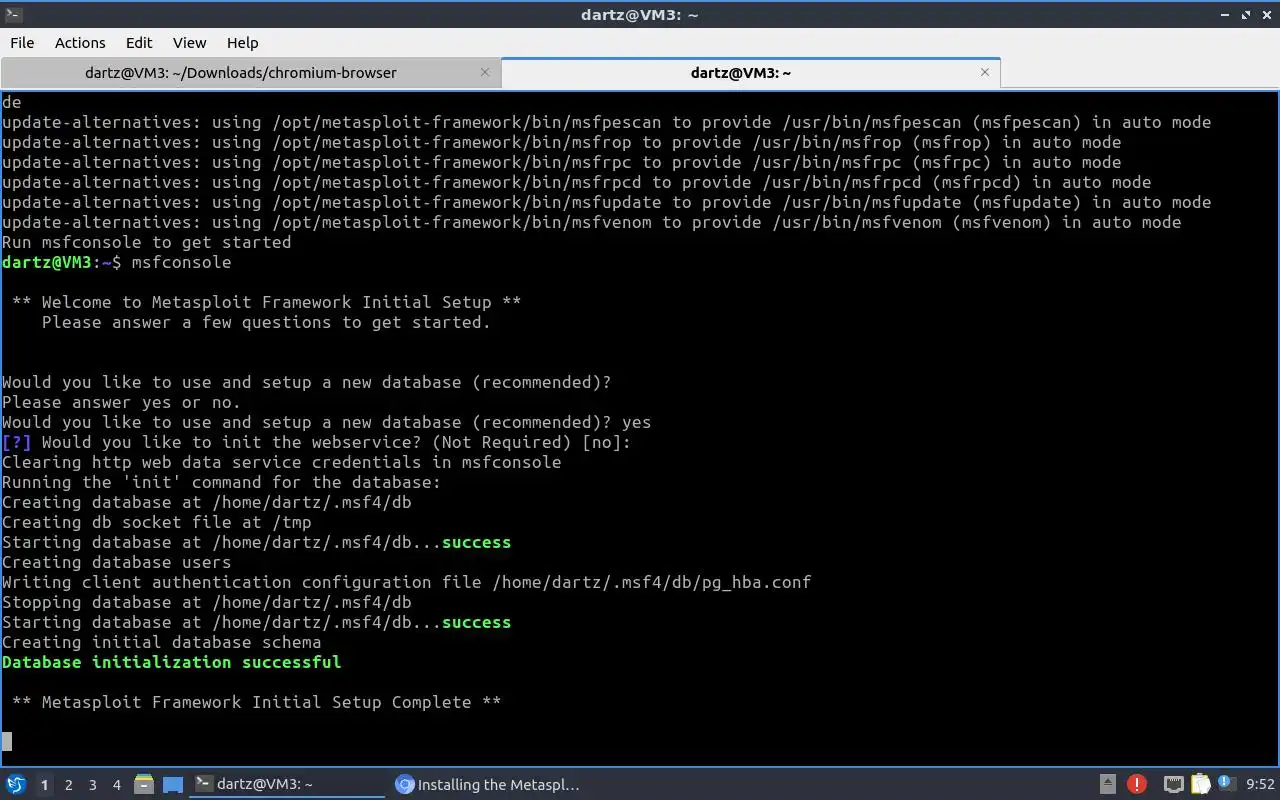Screen dimensions: 1280x800
Task: Click the show desktop panel icon
Action: (173, 785)
